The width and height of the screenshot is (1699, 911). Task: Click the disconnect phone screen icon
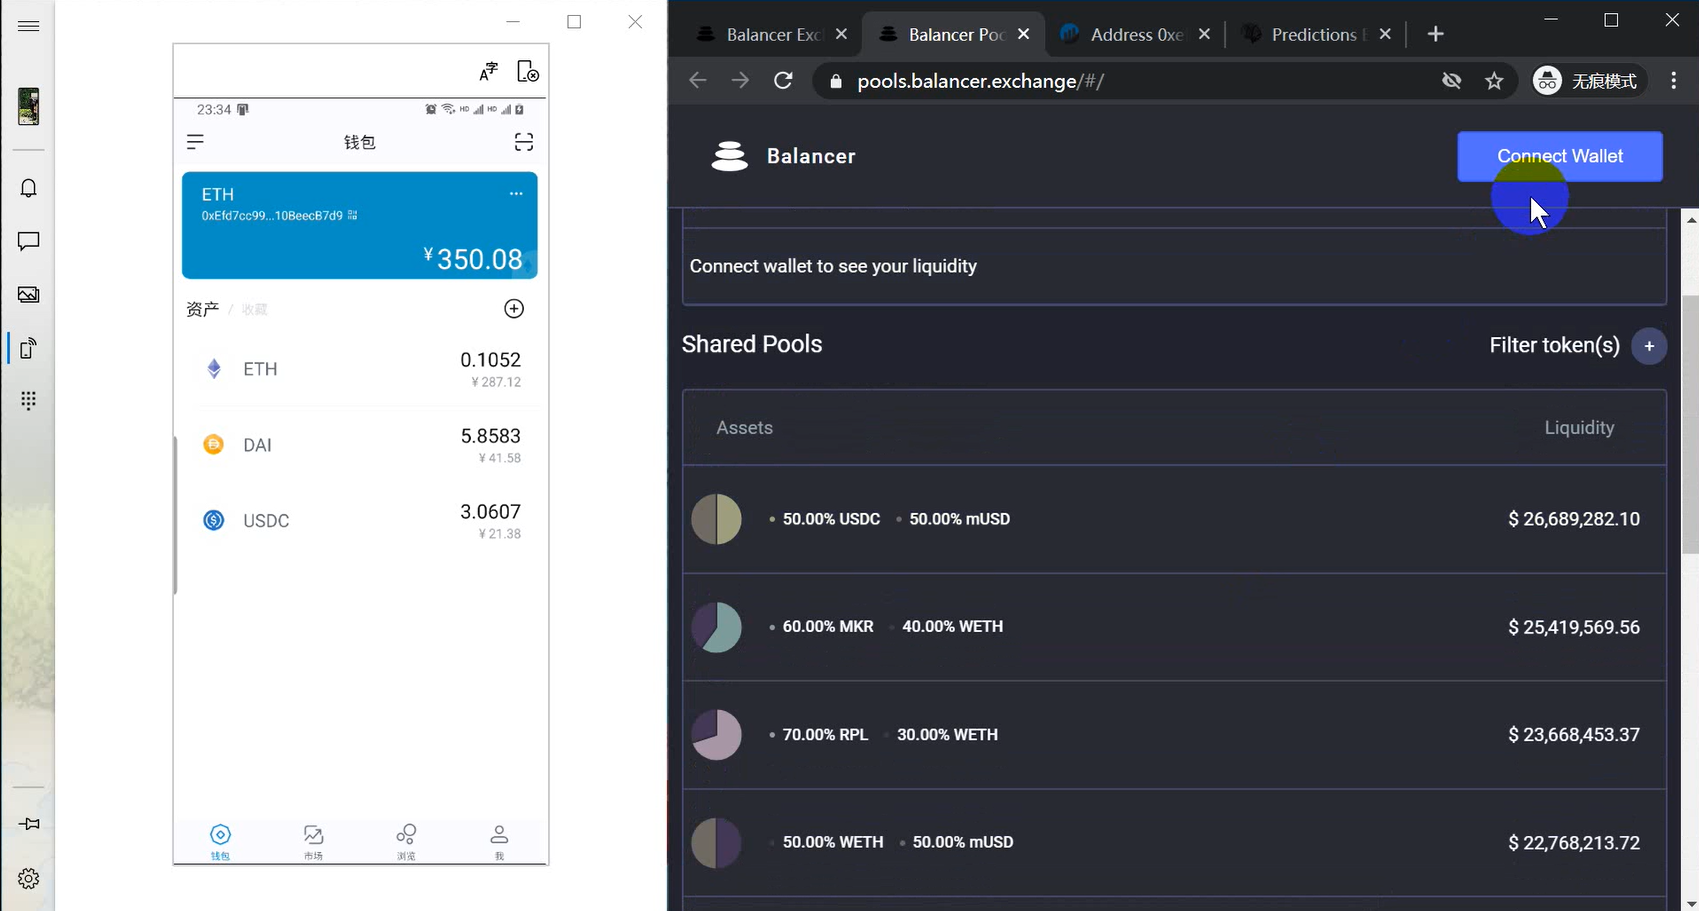click(x=527, y=71)
